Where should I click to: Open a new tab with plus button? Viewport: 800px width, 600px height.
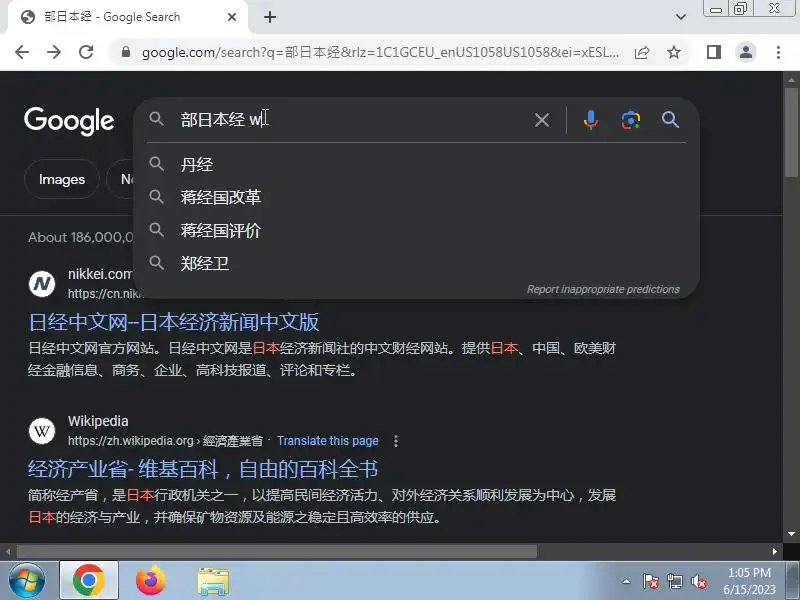[x=270, y=17]
